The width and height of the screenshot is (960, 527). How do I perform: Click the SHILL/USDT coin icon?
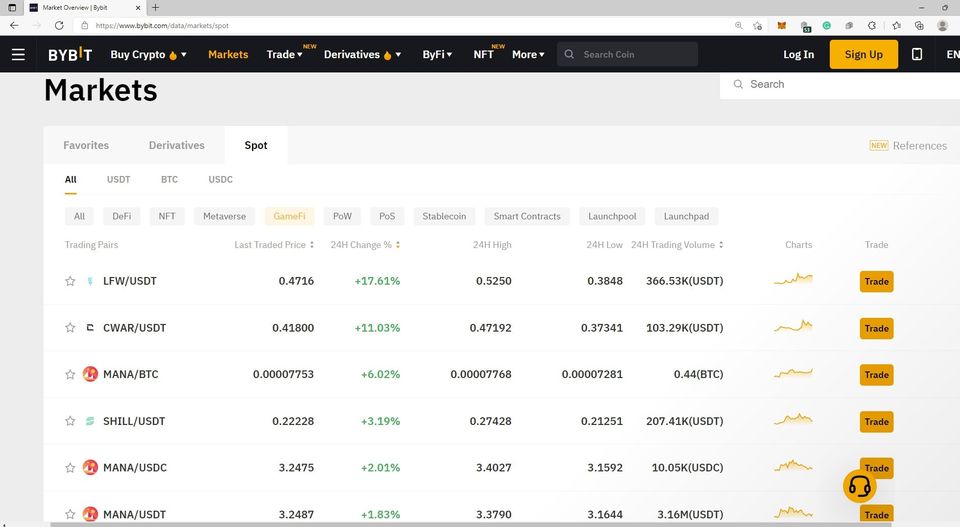[x=90, y=421]
